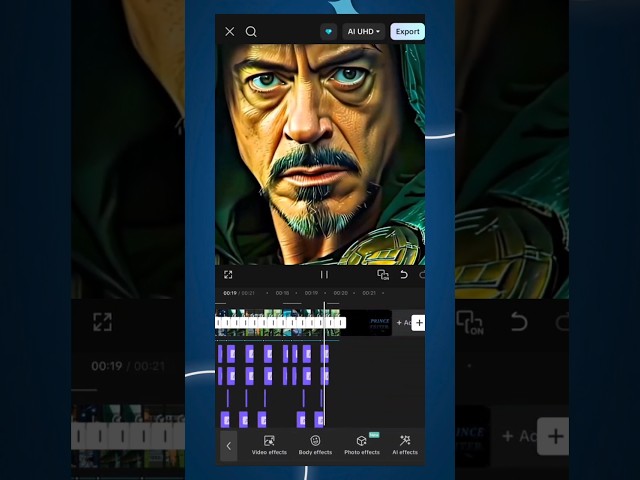Screen dimensions: 640x480
Task: Click the 00:21 ruler mark
Action: (369, 293)
